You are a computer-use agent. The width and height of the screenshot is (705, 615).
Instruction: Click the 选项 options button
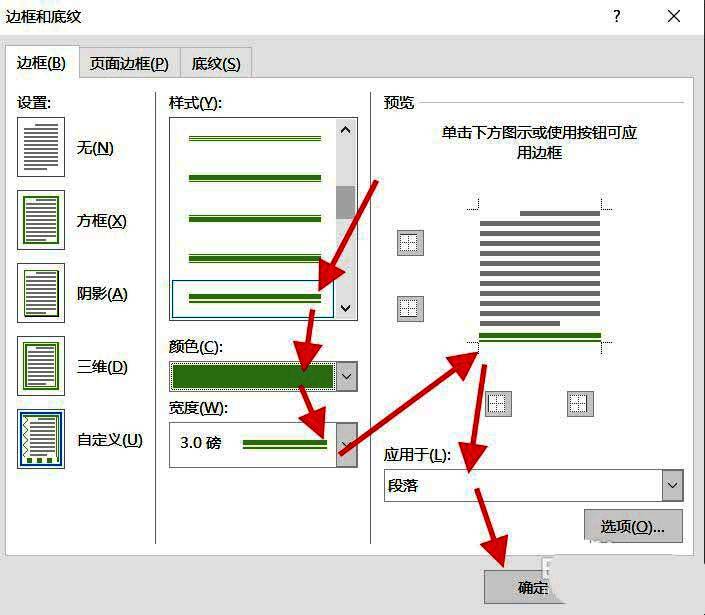[x=633, y=526]
